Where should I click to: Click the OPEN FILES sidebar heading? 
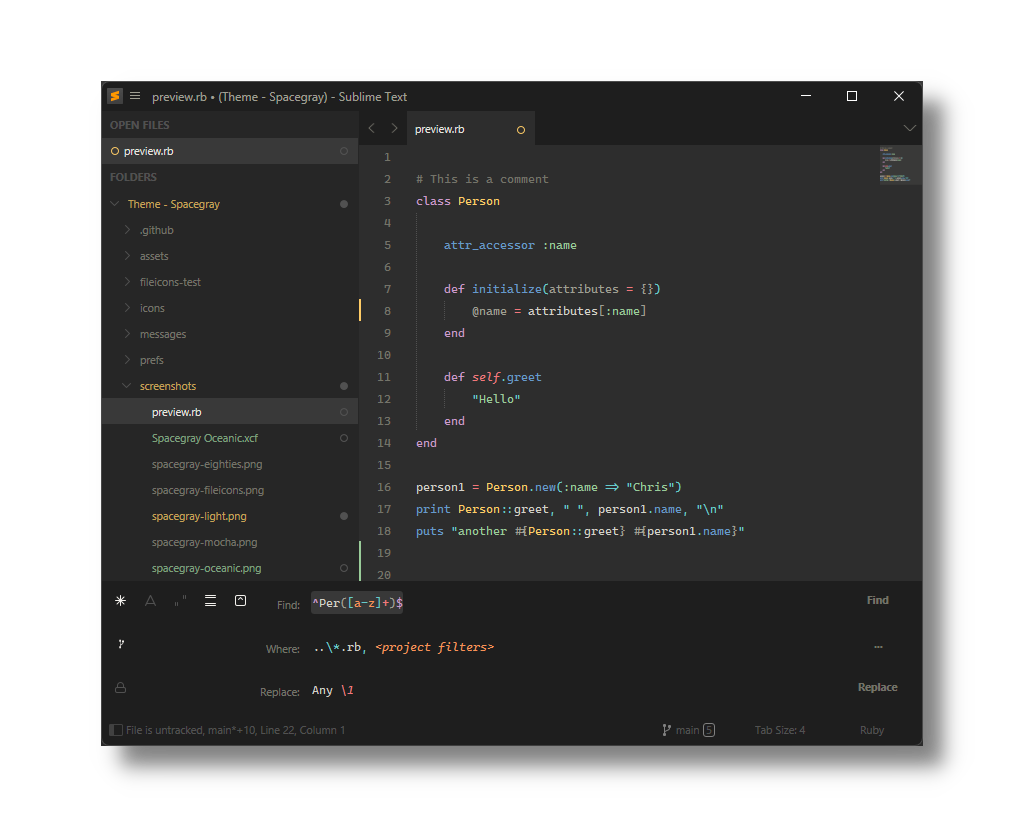(140, 125)
